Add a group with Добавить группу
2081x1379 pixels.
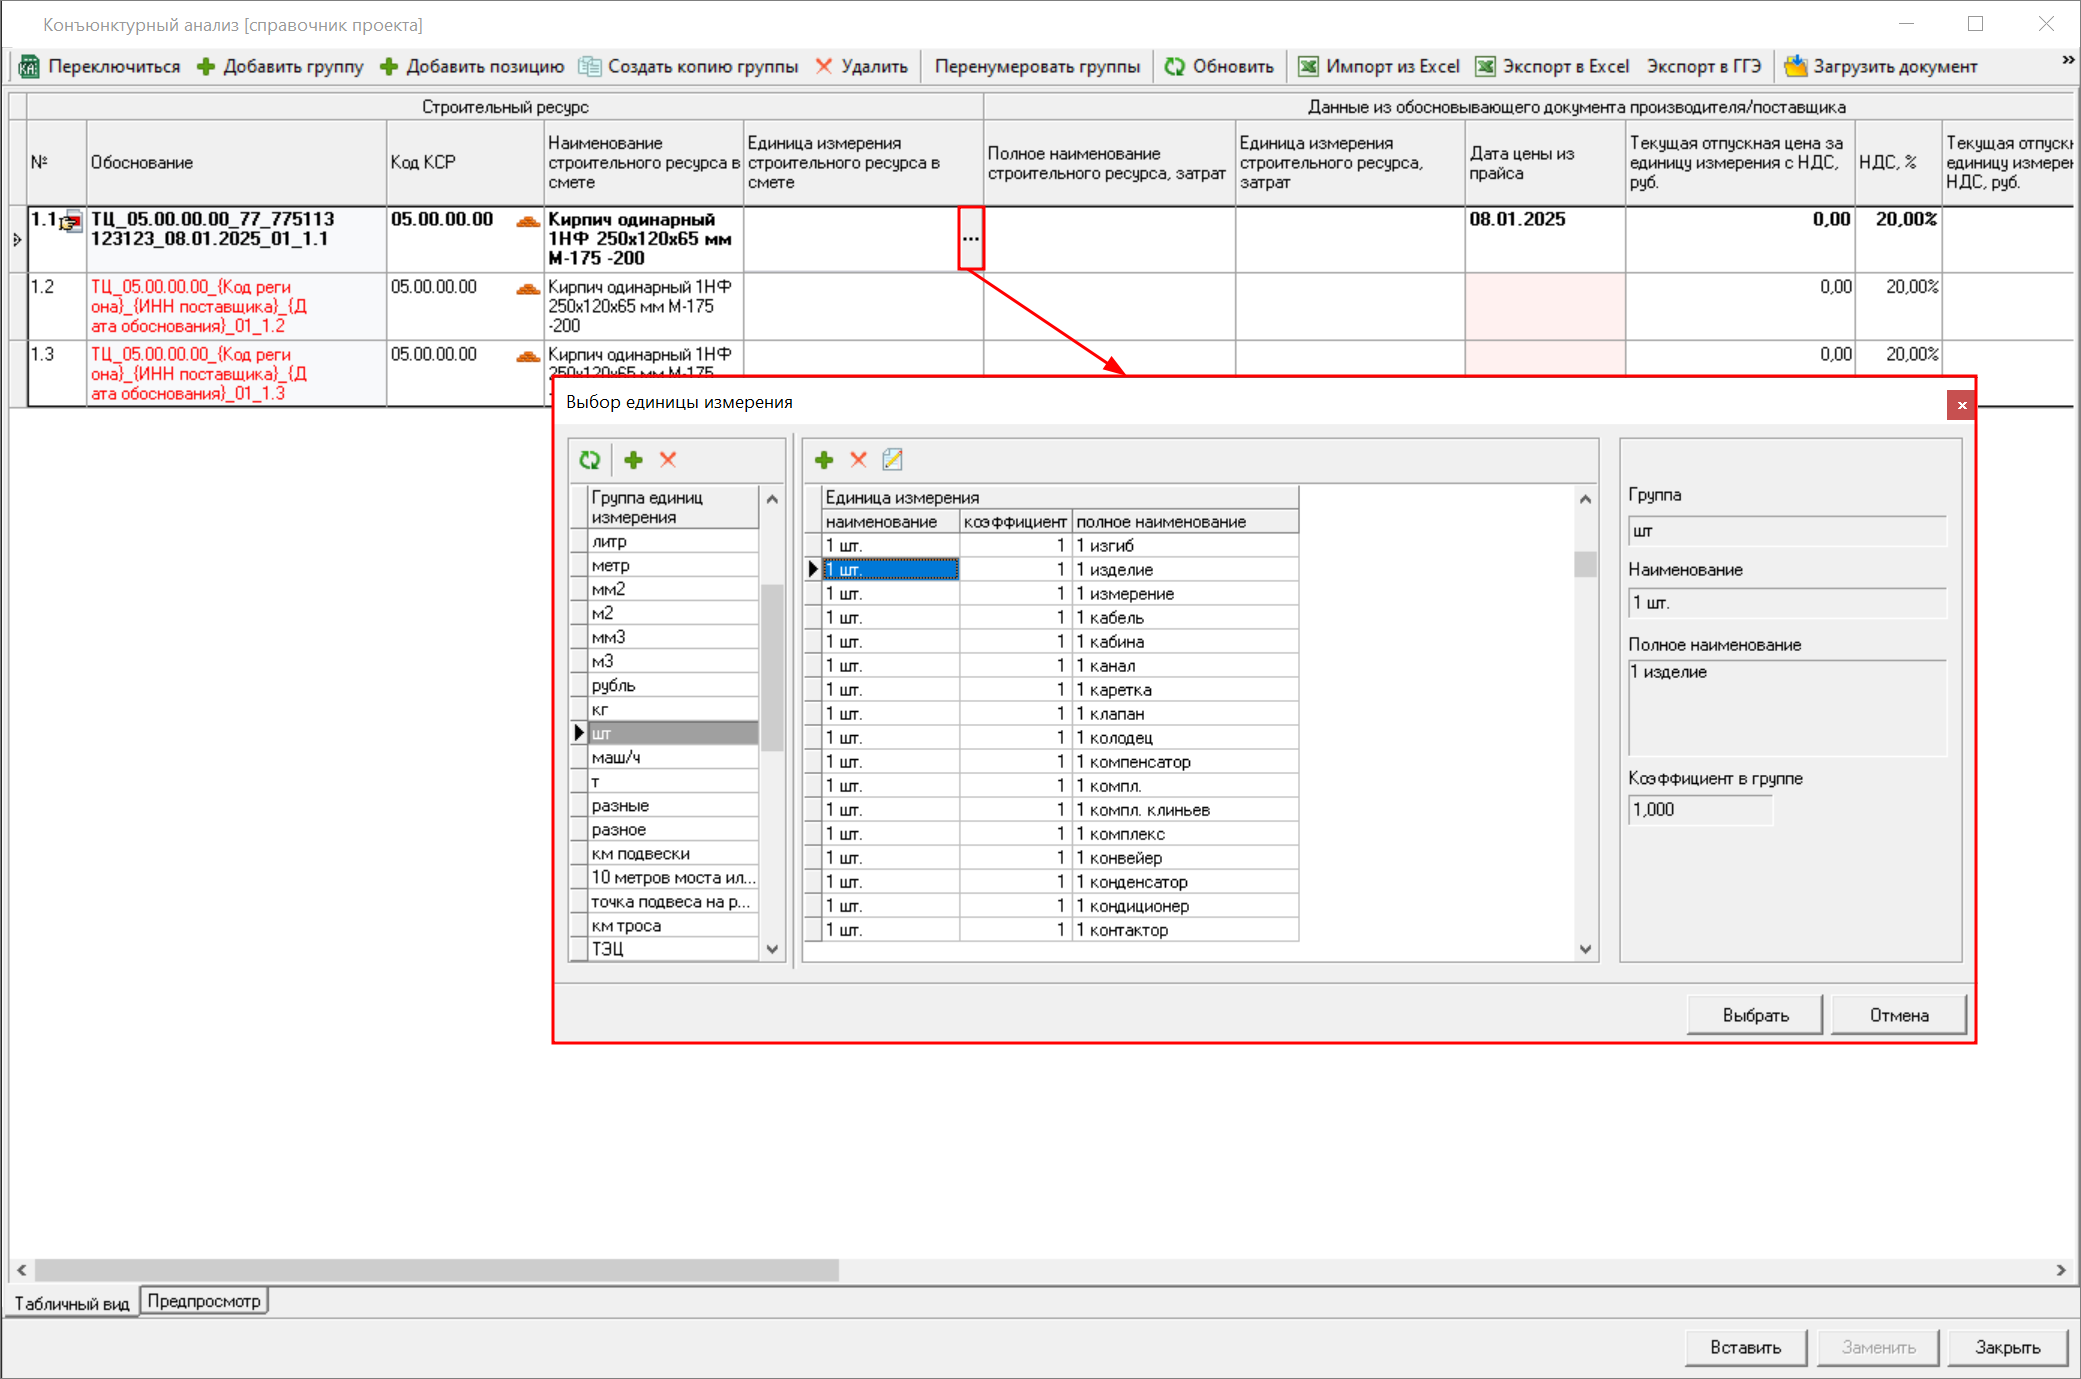click(x=280, y=67)
